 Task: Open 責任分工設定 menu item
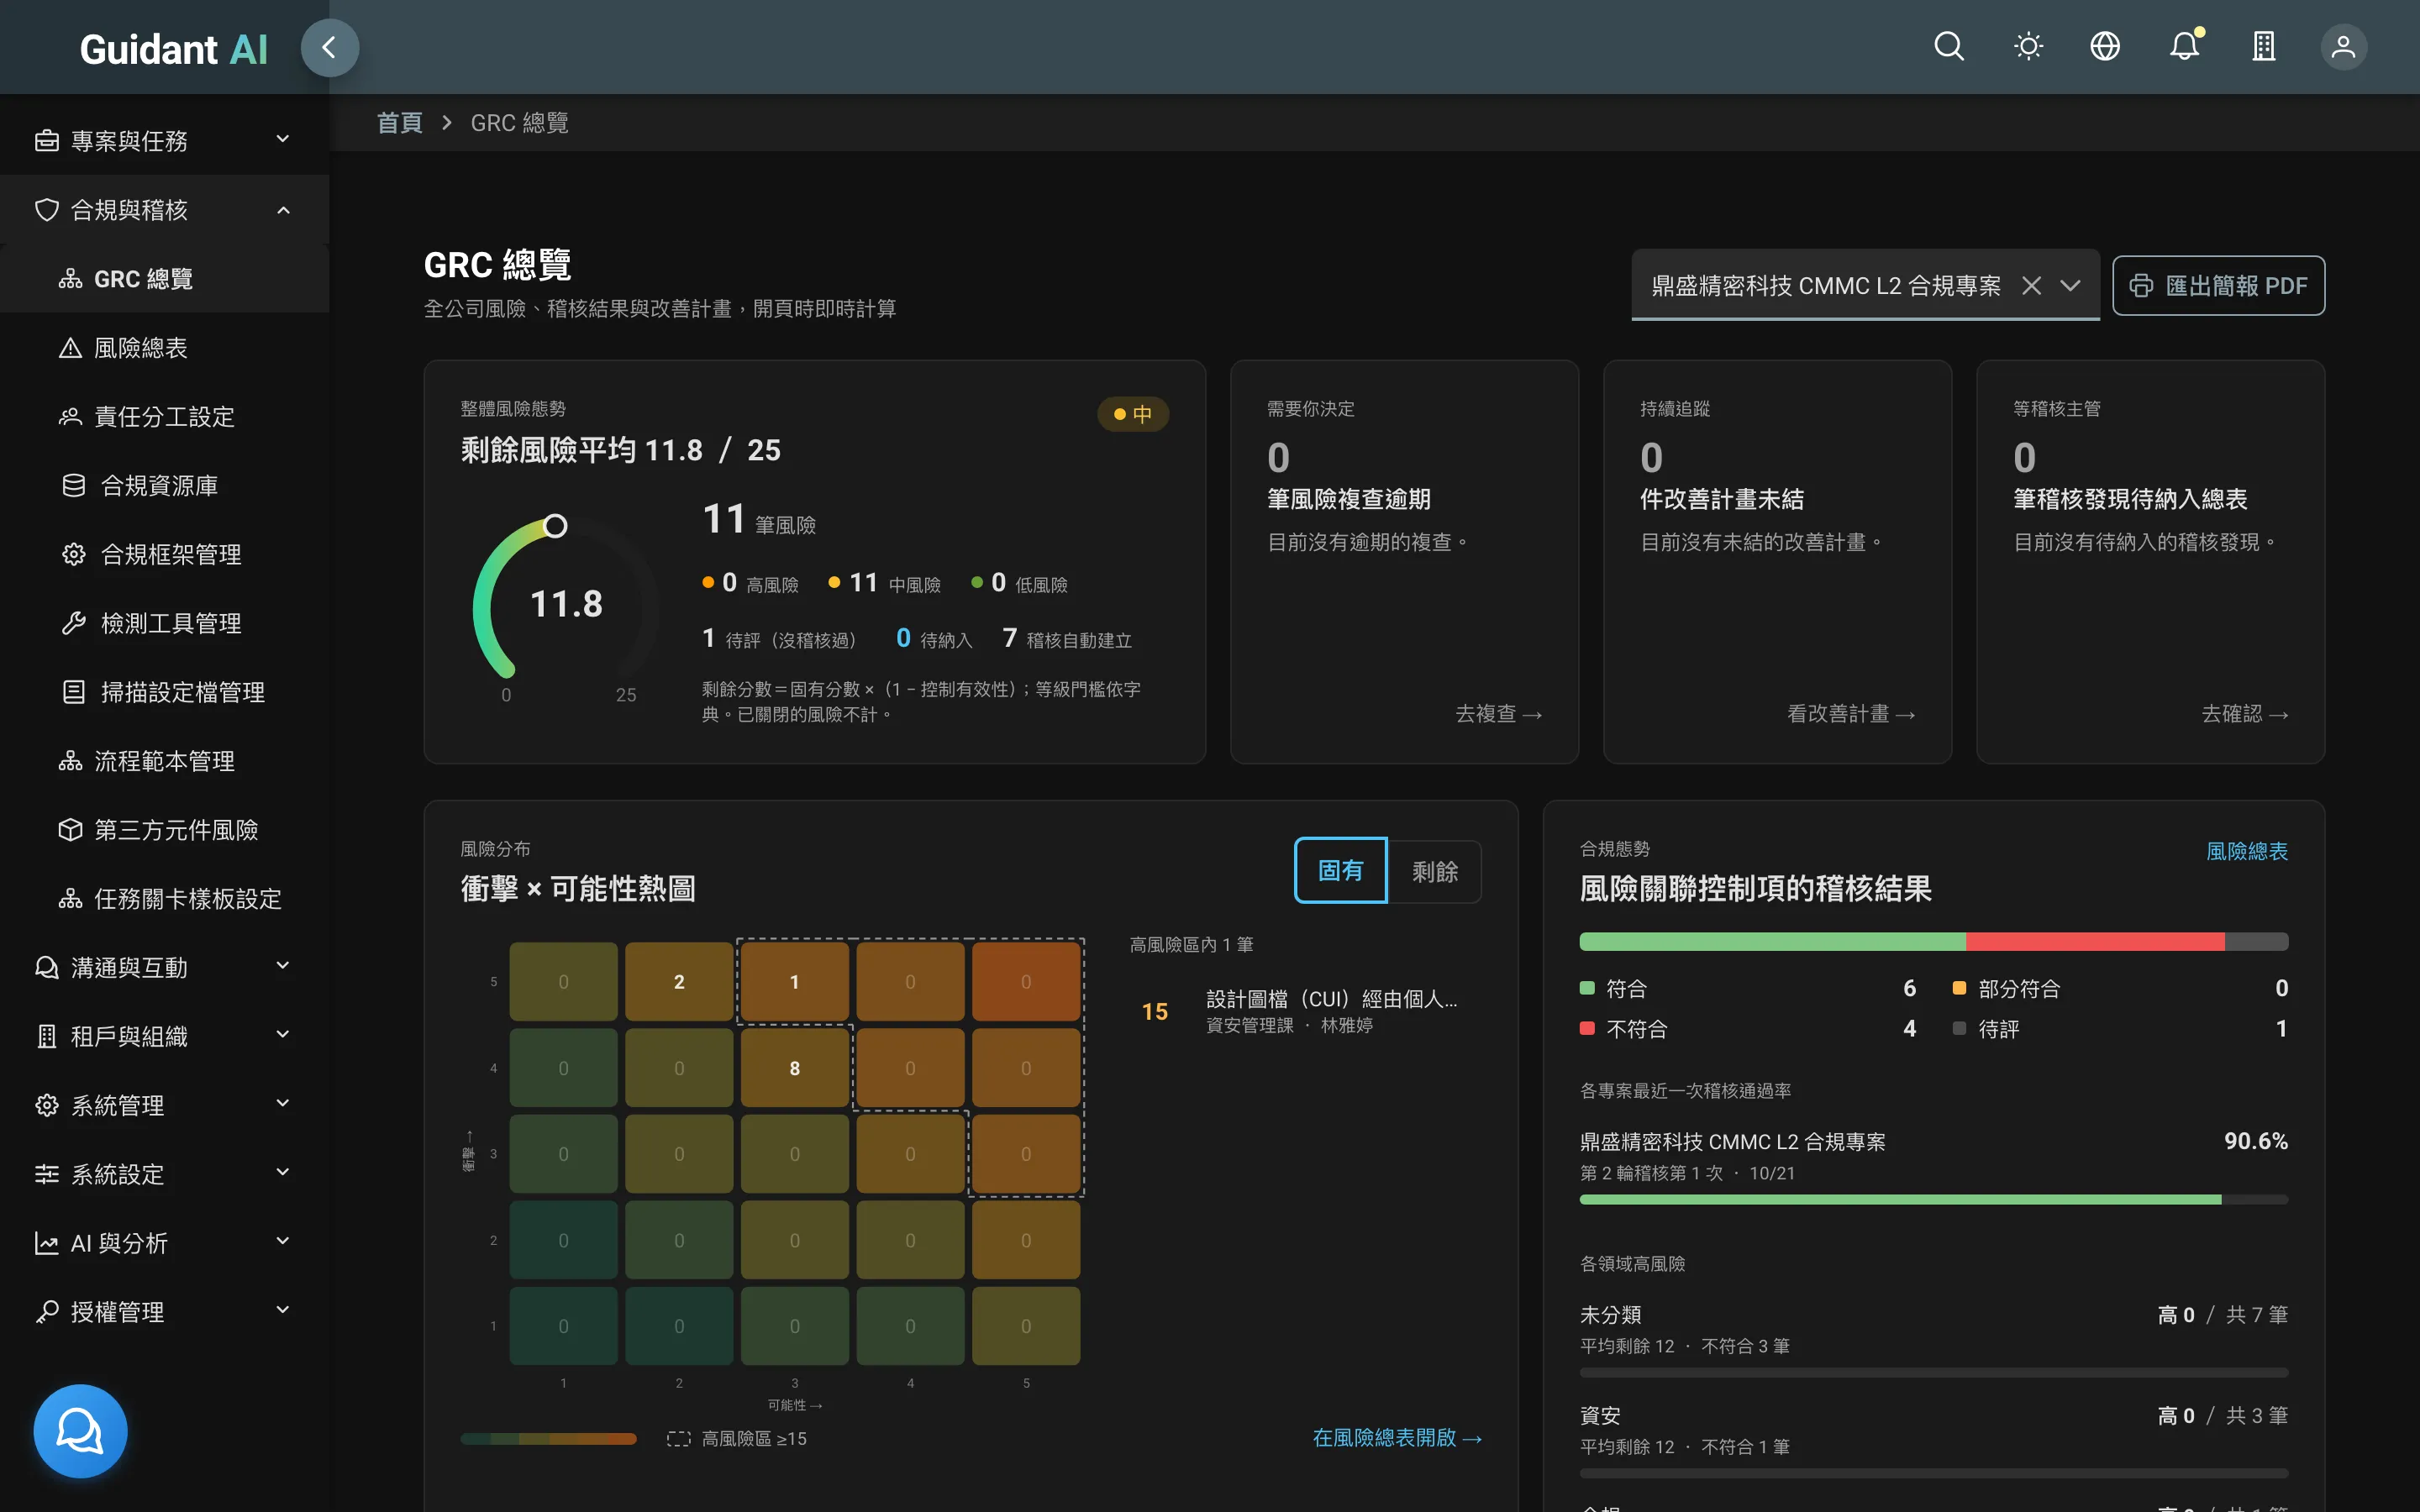point(165,416)
